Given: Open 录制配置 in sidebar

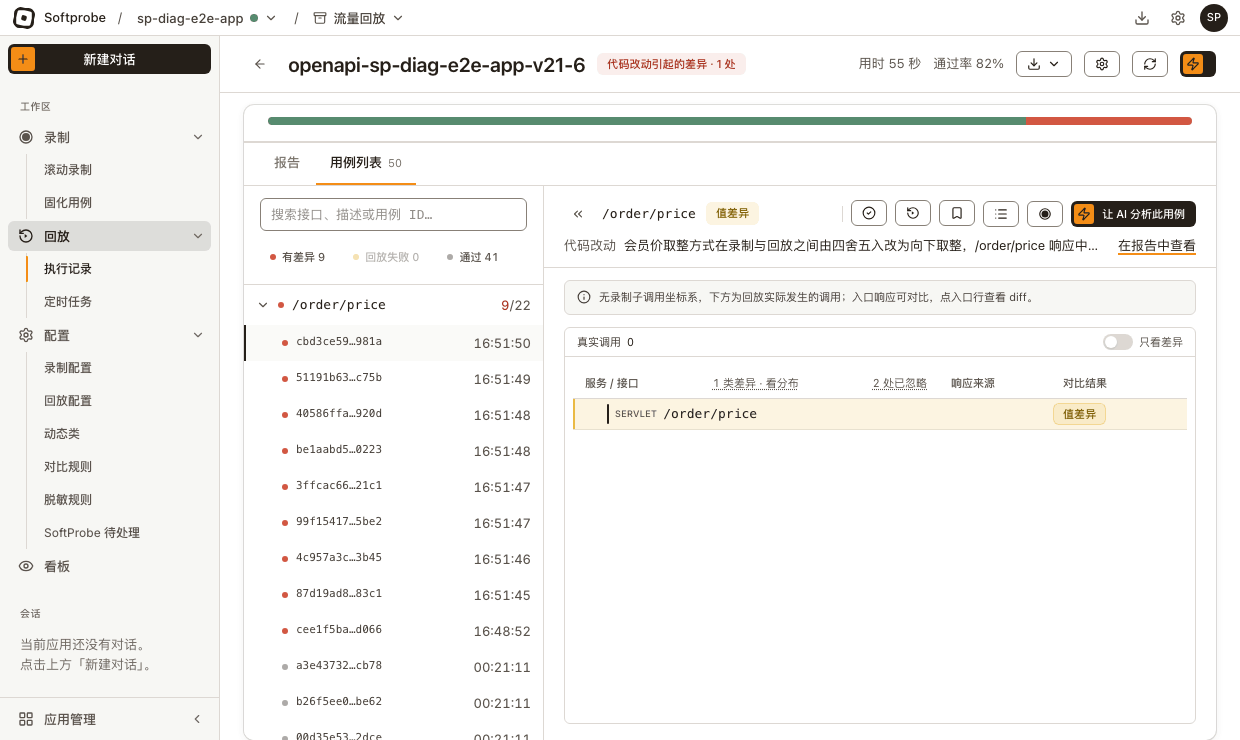Looking at the screenshot, I should point(68,368).
